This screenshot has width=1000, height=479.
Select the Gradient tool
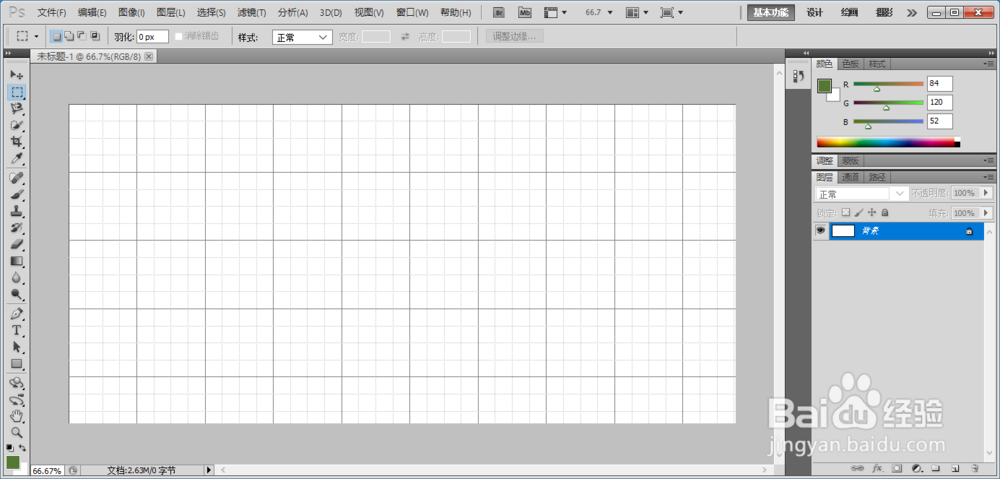coord(17,261)
